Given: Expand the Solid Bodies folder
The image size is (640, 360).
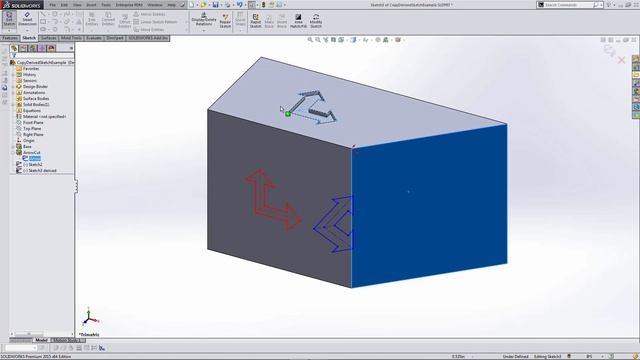Looking at the screenshot, I should [x=13, y=104].
